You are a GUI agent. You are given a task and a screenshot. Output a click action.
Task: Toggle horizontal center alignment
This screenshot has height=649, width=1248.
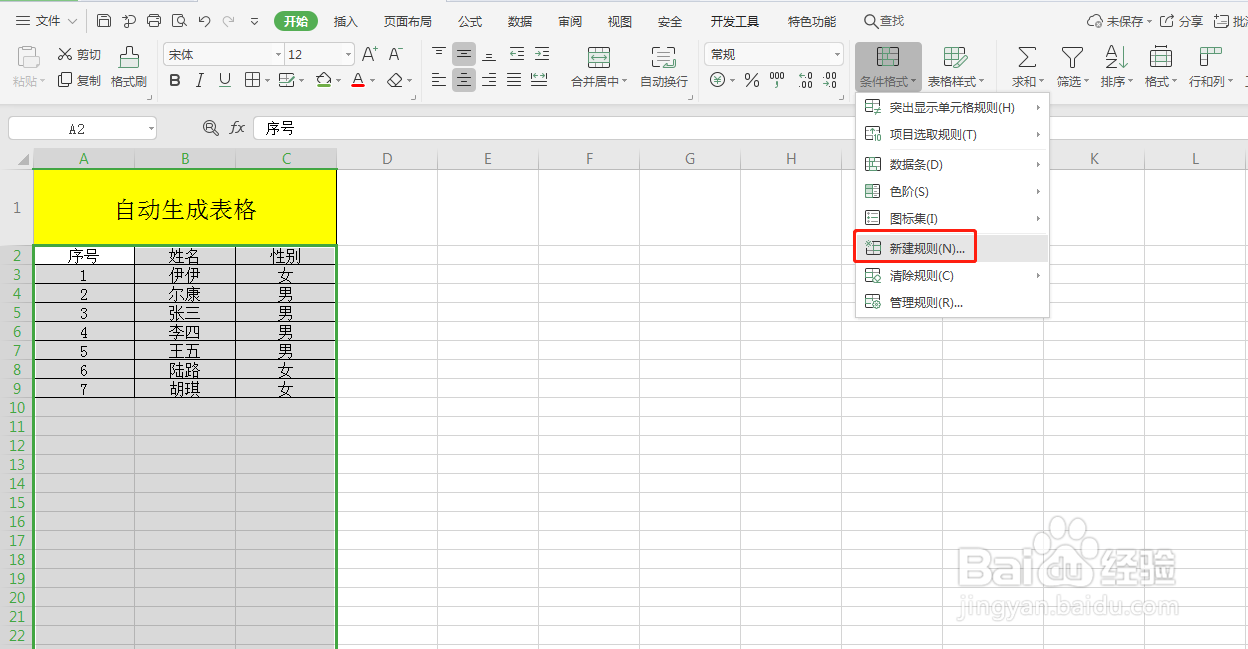464,81
